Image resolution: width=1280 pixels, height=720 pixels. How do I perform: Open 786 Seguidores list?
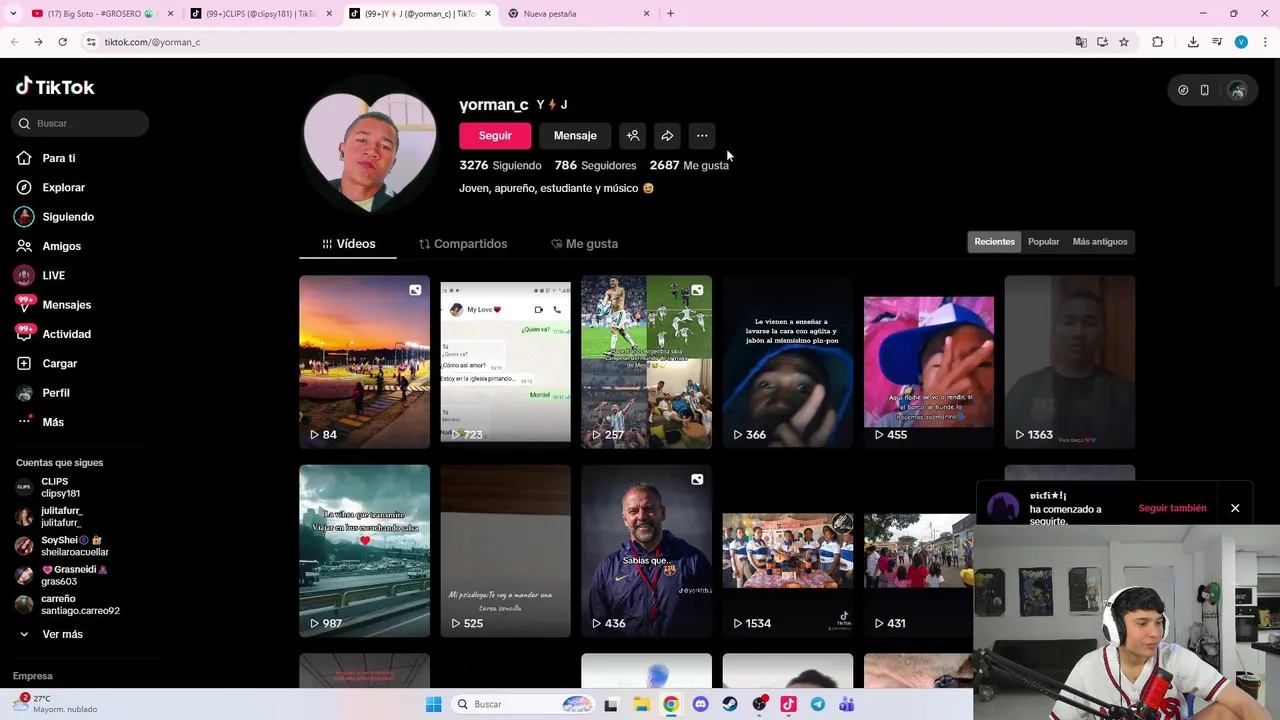(x=595, y=165)
